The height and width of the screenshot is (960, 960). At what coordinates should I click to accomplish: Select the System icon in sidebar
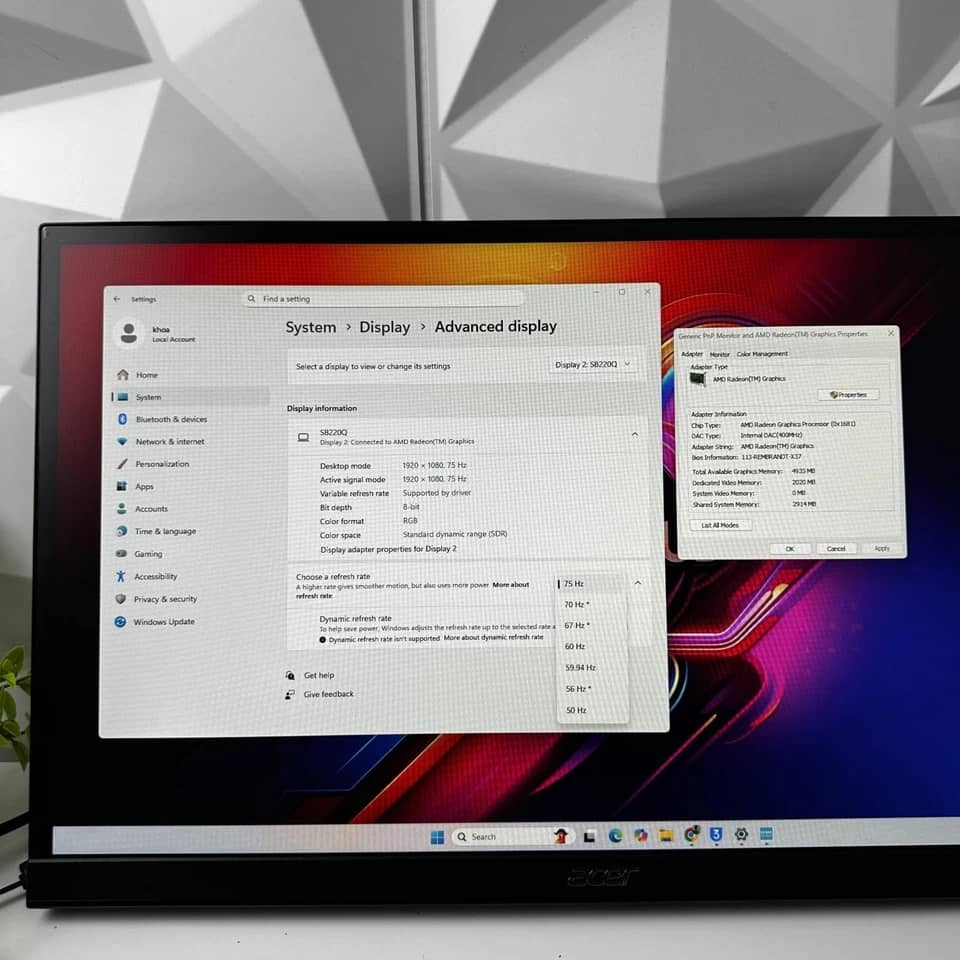click(122, 397)
